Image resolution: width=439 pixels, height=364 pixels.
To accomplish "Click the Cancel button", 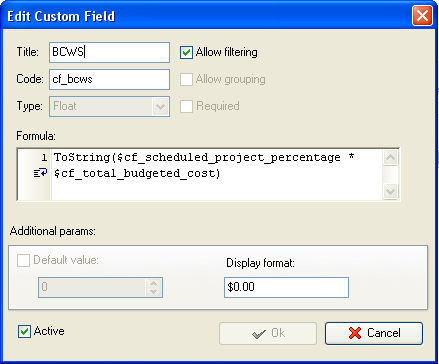I will [374, 333].
